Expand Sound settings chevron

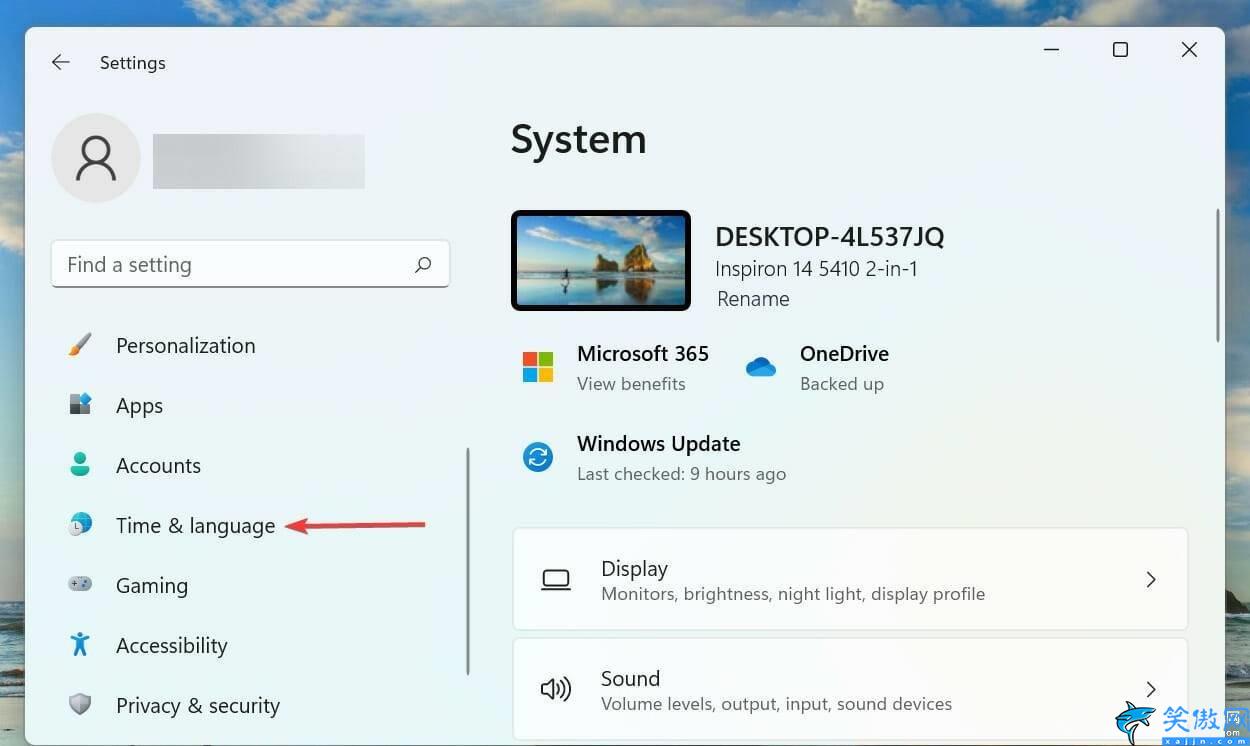click(x=1151, y=689)
